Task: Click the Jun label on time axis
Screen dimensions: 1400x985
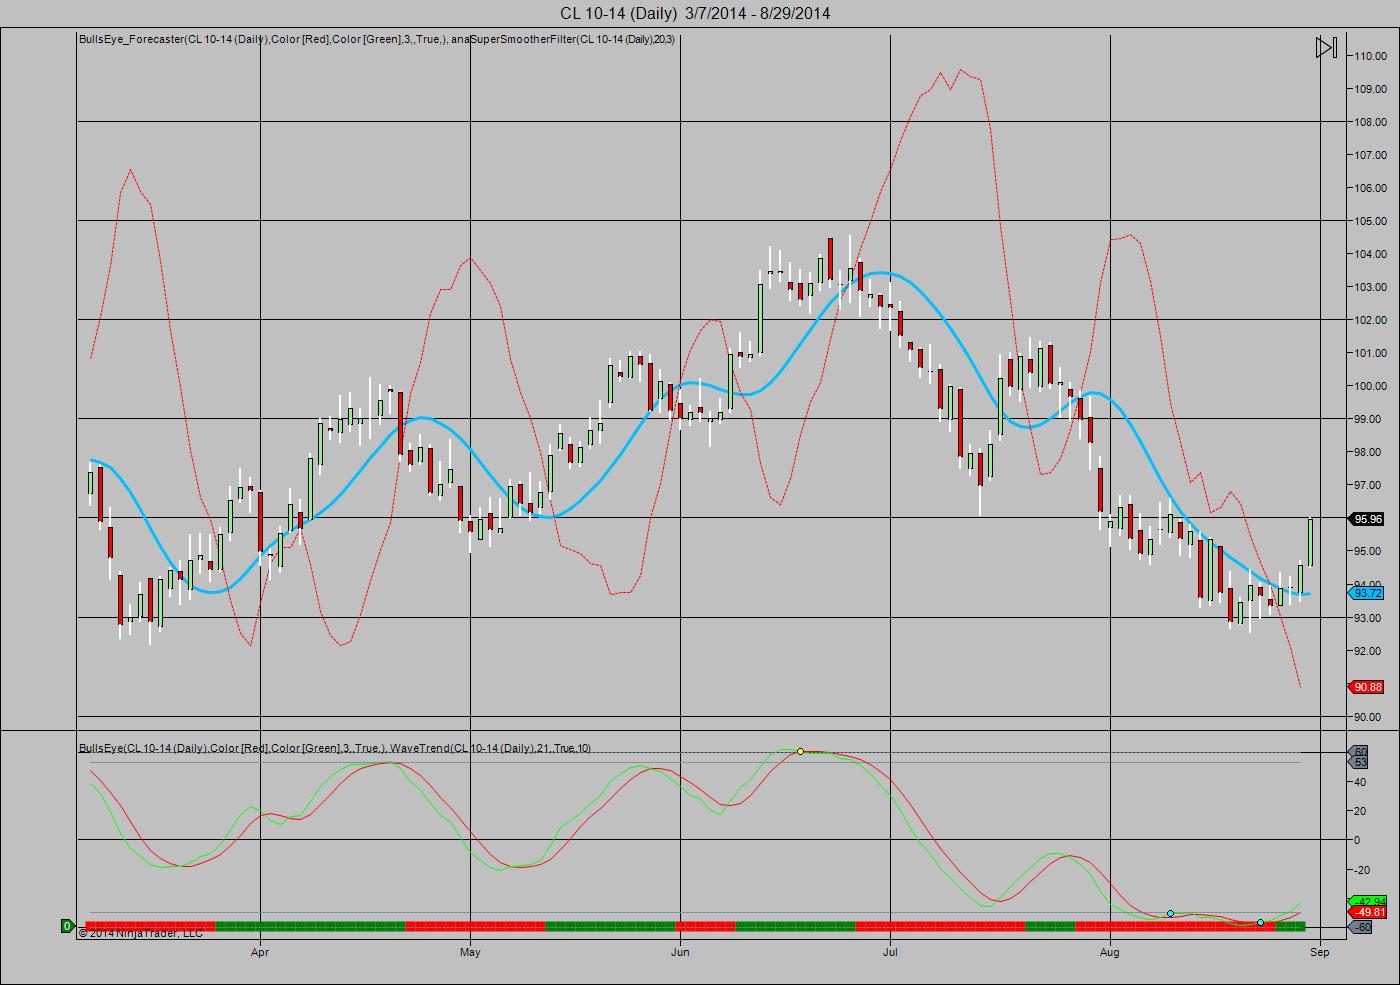Action: (x=680, y=952)
